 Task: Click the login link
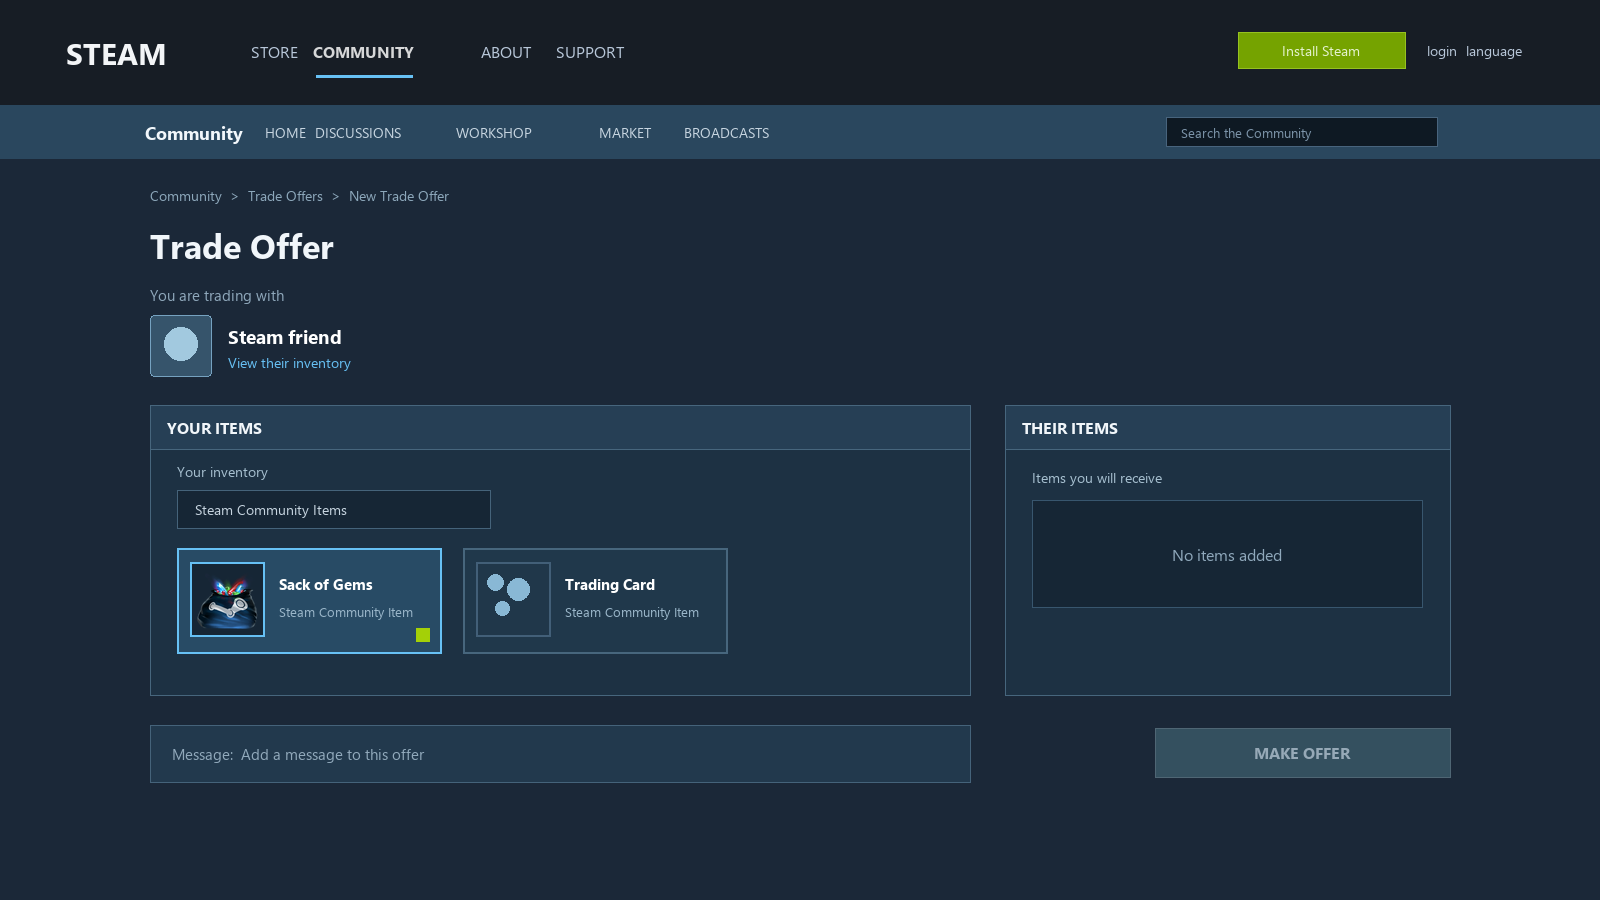(x=1441, y=52)
